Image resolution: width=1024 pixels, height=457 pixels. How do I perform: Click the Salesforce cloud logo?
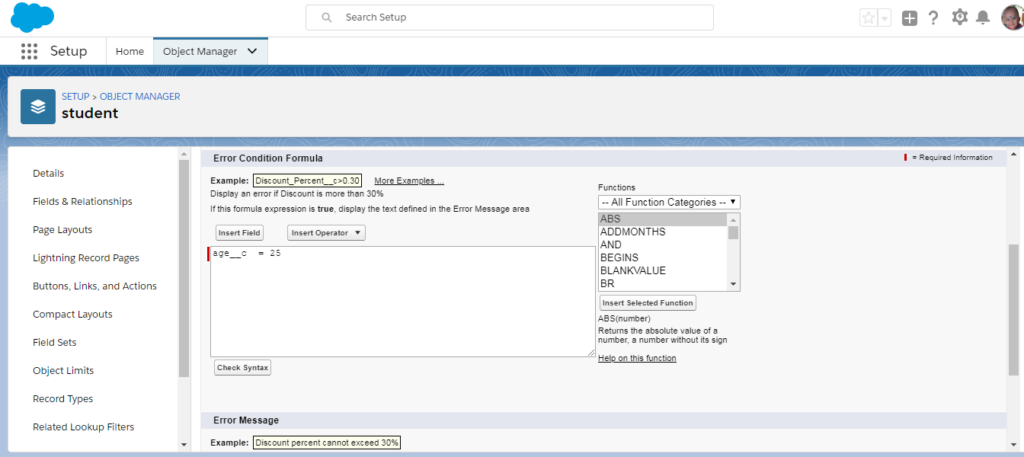32,17
